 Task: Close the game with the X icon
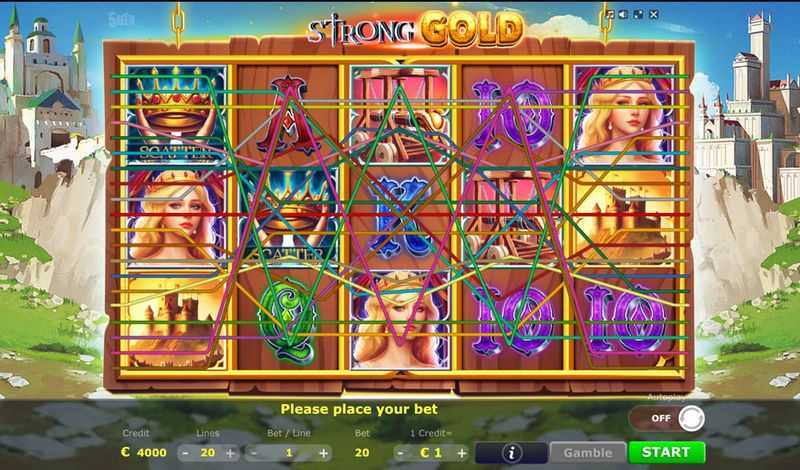[654, 15]
